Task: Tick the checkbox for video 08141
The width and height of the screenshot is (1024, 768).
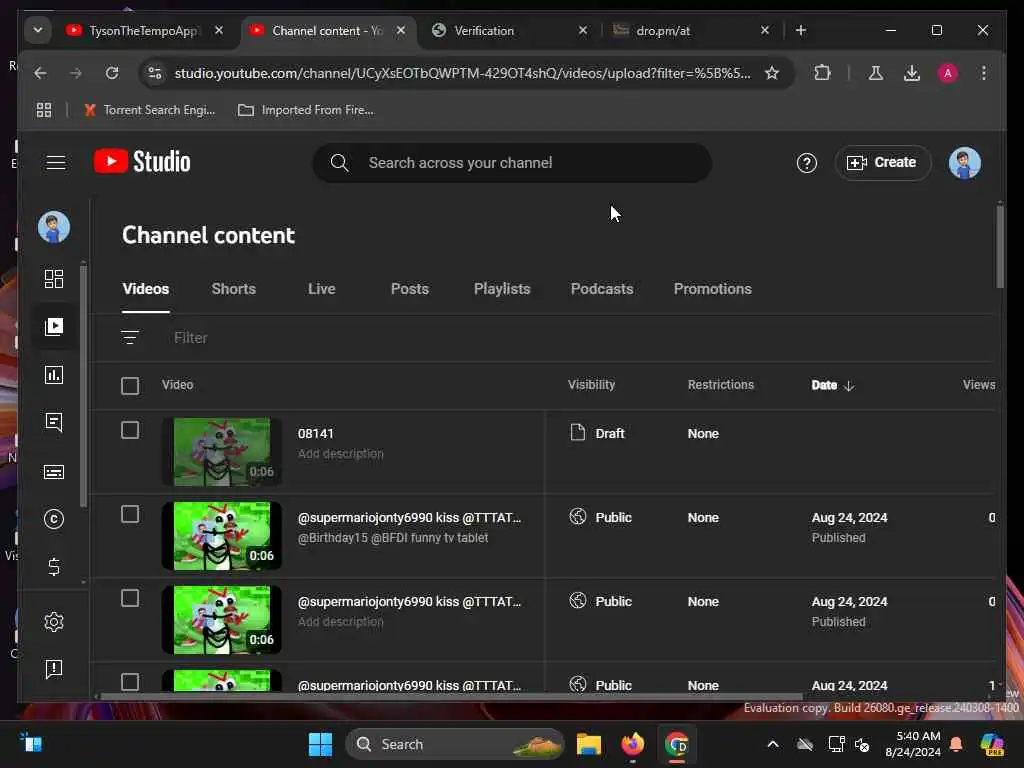Action: [130, 430]
